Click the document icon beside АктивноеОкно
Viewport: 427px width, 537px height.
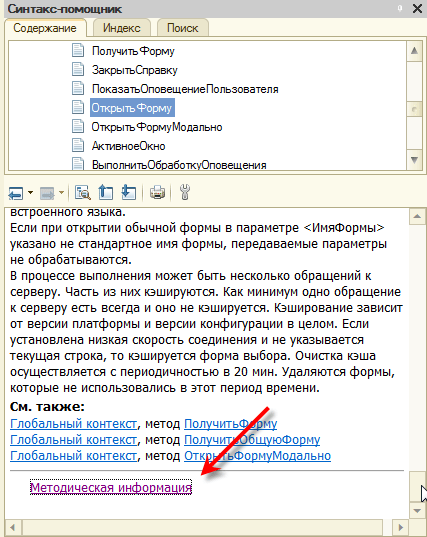pyautogui.click(x=78, y=145)
